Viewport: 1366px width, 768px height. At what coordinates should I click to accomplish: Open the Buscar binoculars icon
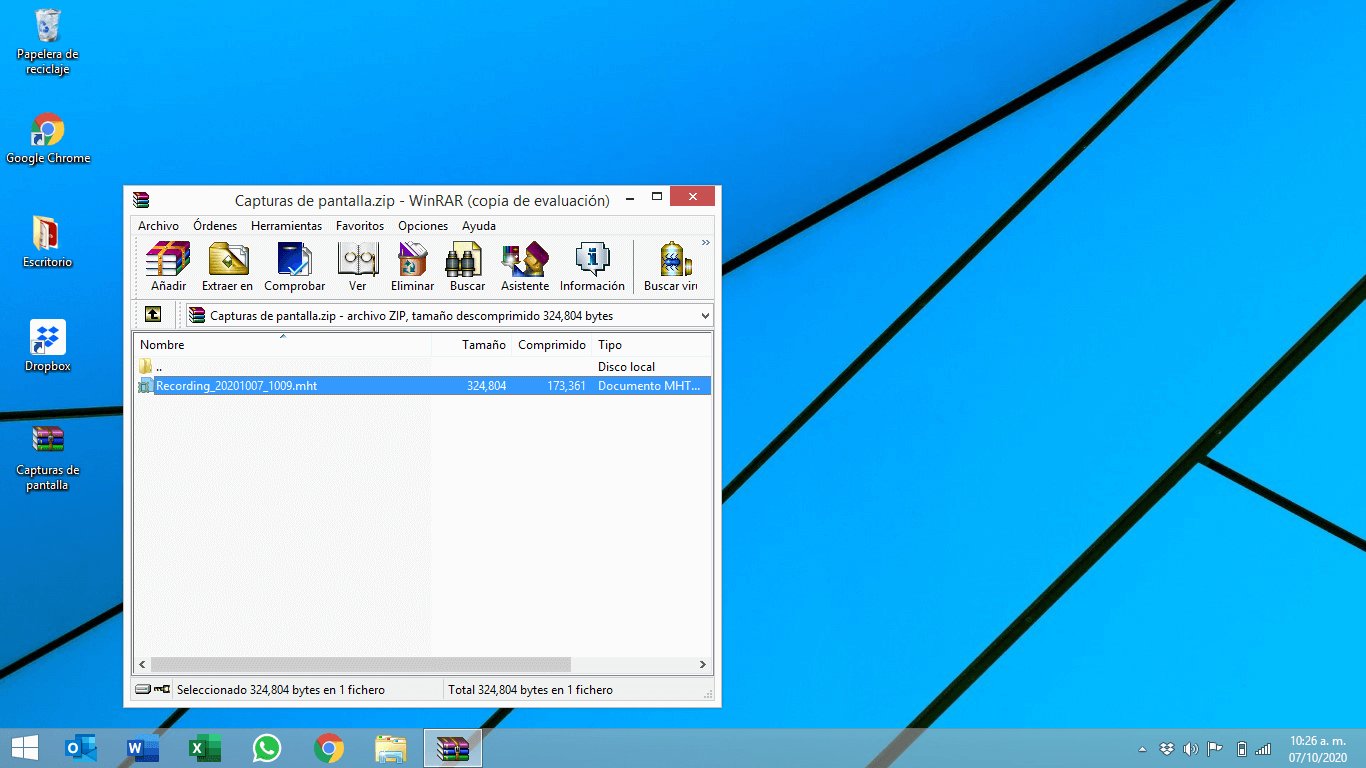(x=467, y=267)
